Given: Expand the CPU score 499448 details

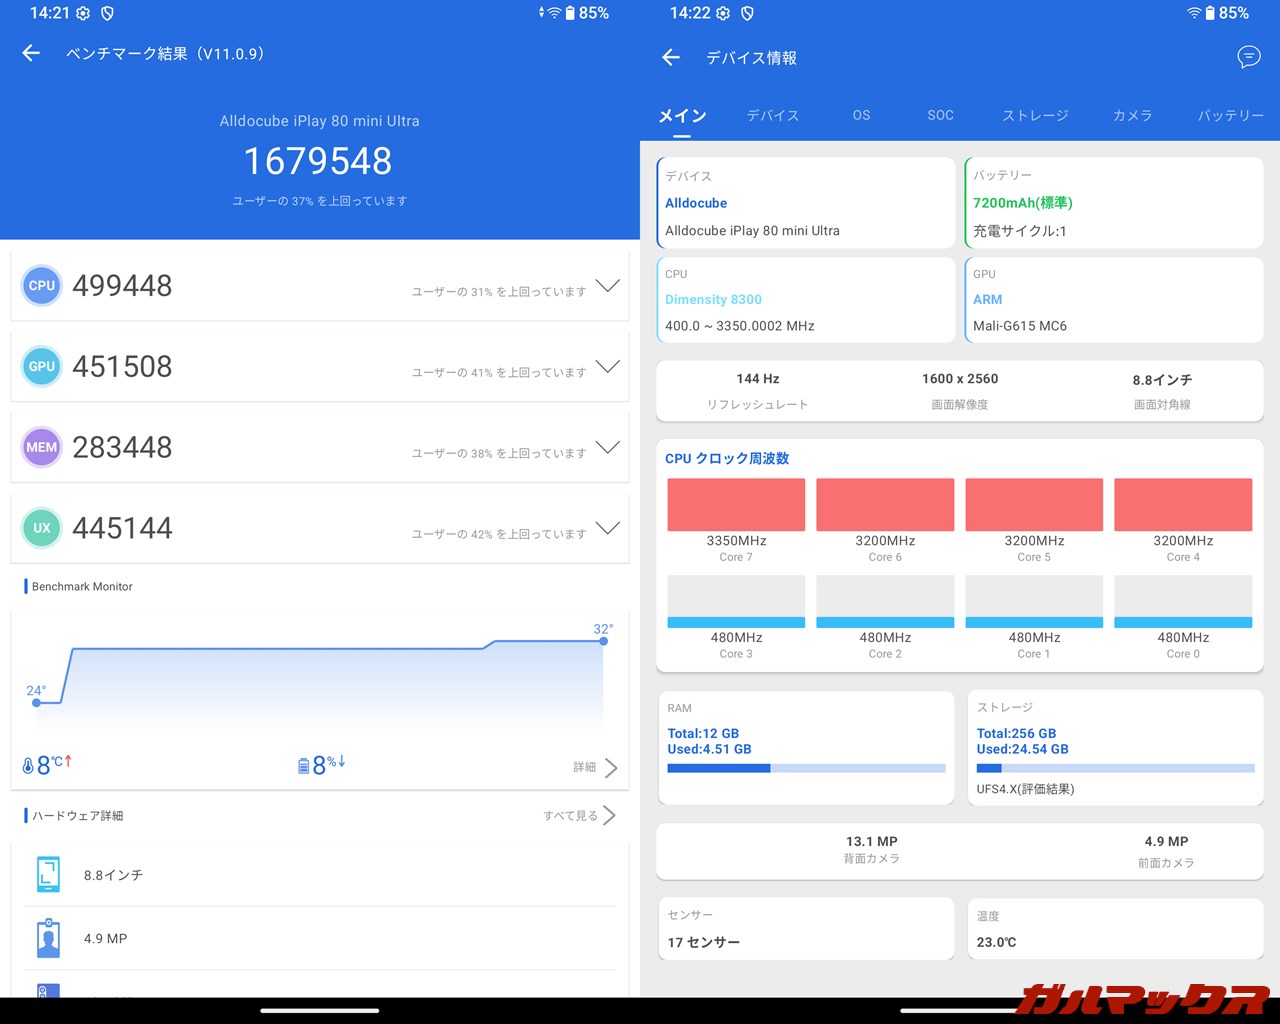Looking at the screenshot, I should point(607,286).
